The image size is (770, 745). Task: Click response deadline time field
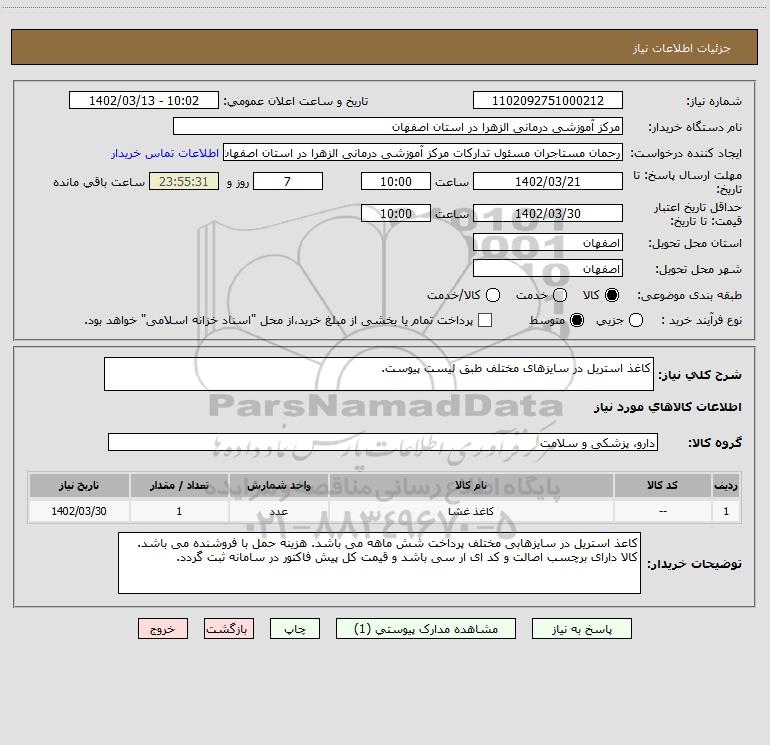point(396,181)
